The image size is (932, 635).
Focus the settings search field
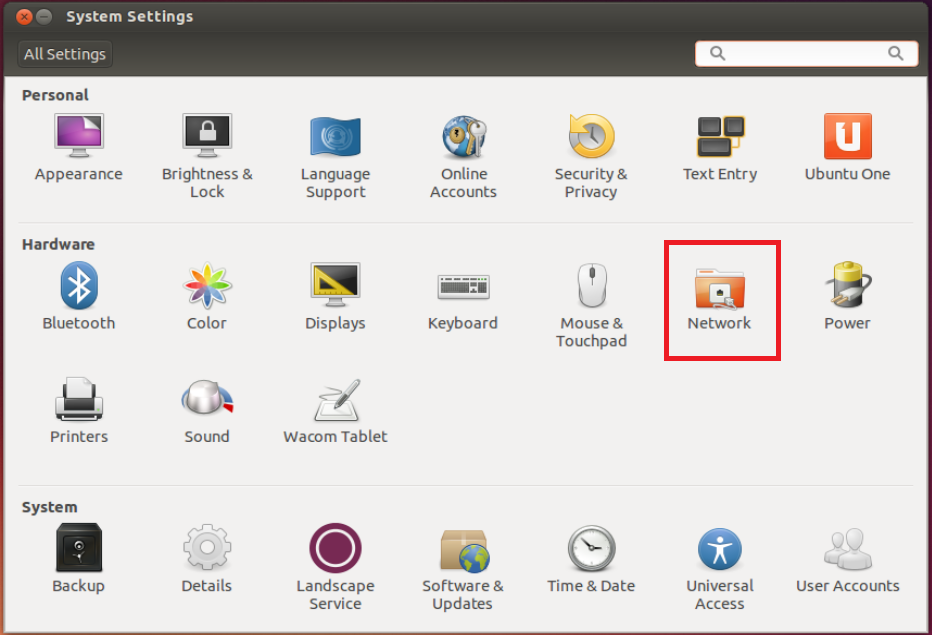tap(806, 54)
